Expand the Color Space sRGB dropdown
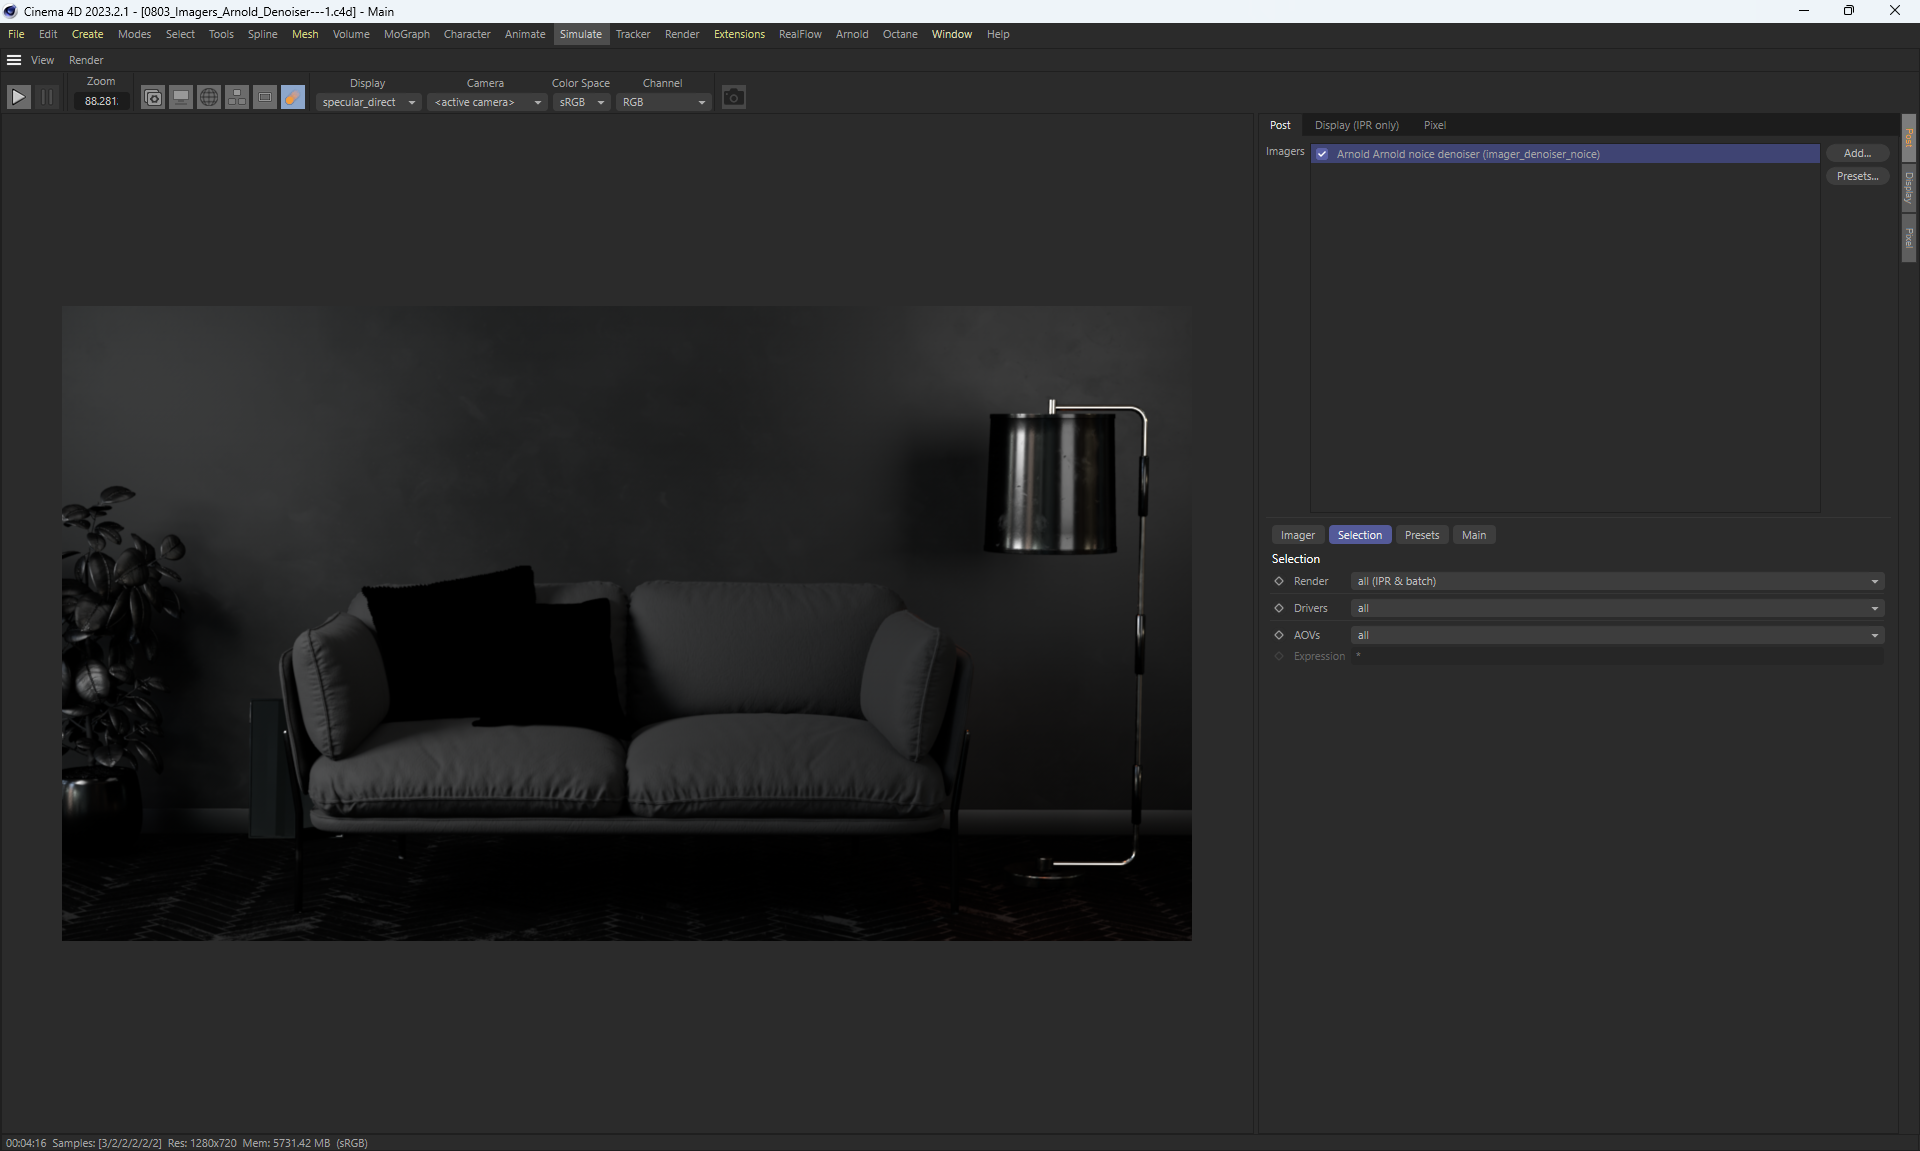1920x1151 pixels. click(x=581, y=102)
